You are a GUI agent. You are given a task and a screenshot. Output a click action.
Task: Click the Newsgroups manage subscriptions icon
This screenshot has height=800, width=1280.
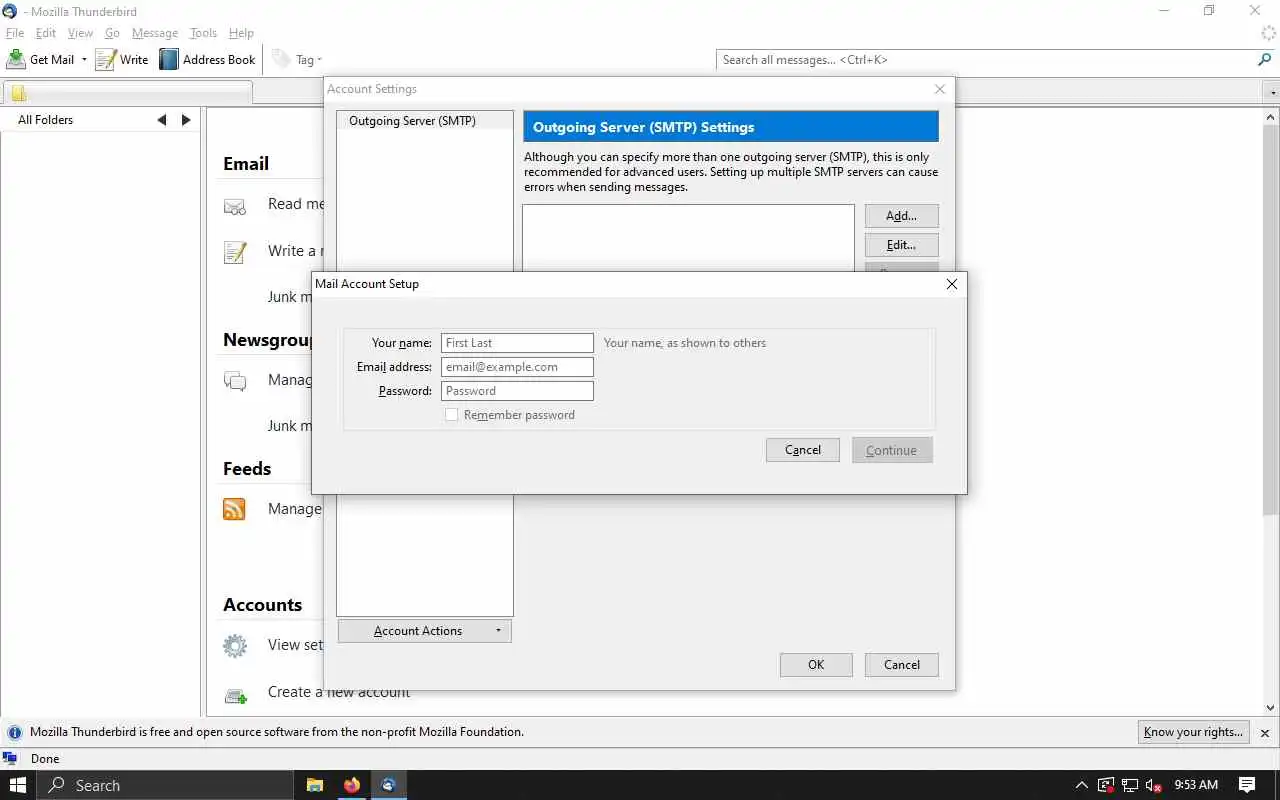(235, 381)
